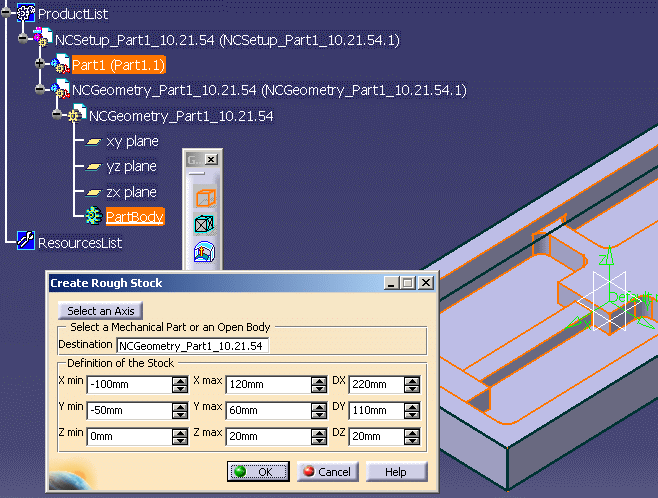Click the crossed-box icon in floating toolbar
Viewport: 658px width, 498px height.
pos(205,225)
